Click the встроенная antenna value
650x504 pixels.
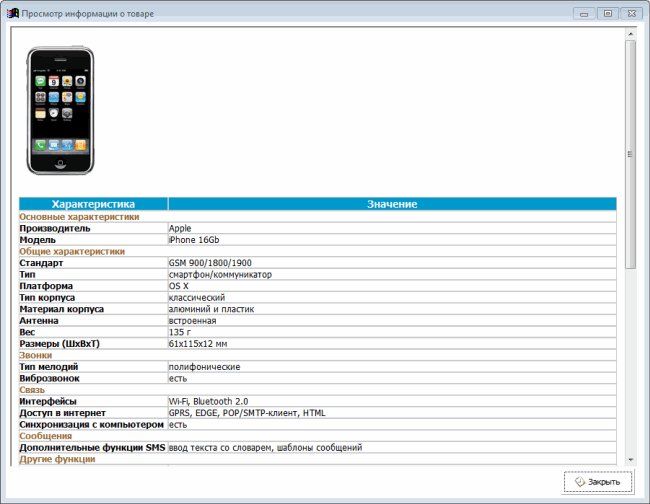click(x=192, y=321)
